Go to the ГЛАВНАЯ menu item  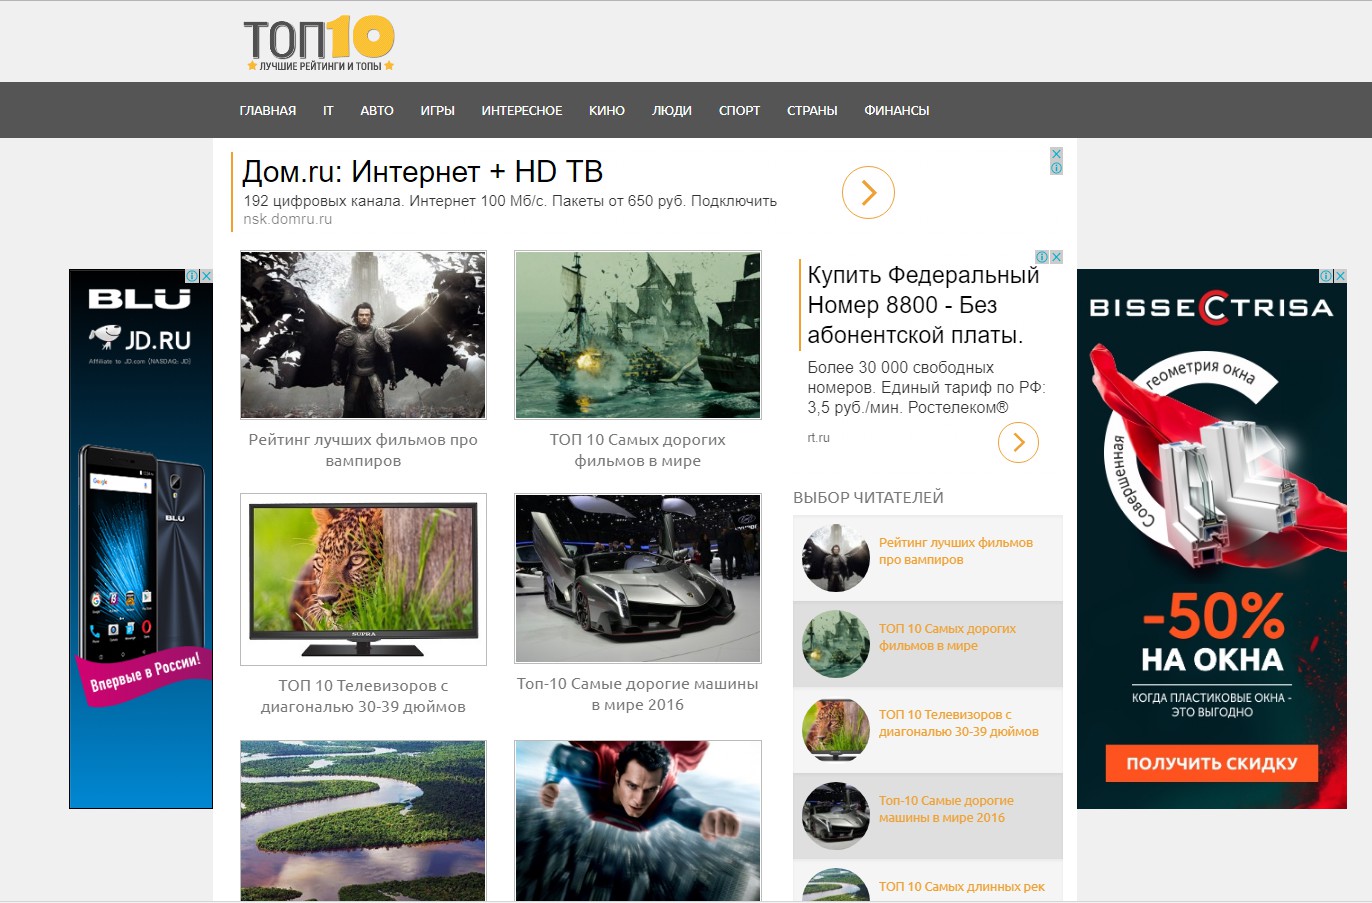(268, 111)
